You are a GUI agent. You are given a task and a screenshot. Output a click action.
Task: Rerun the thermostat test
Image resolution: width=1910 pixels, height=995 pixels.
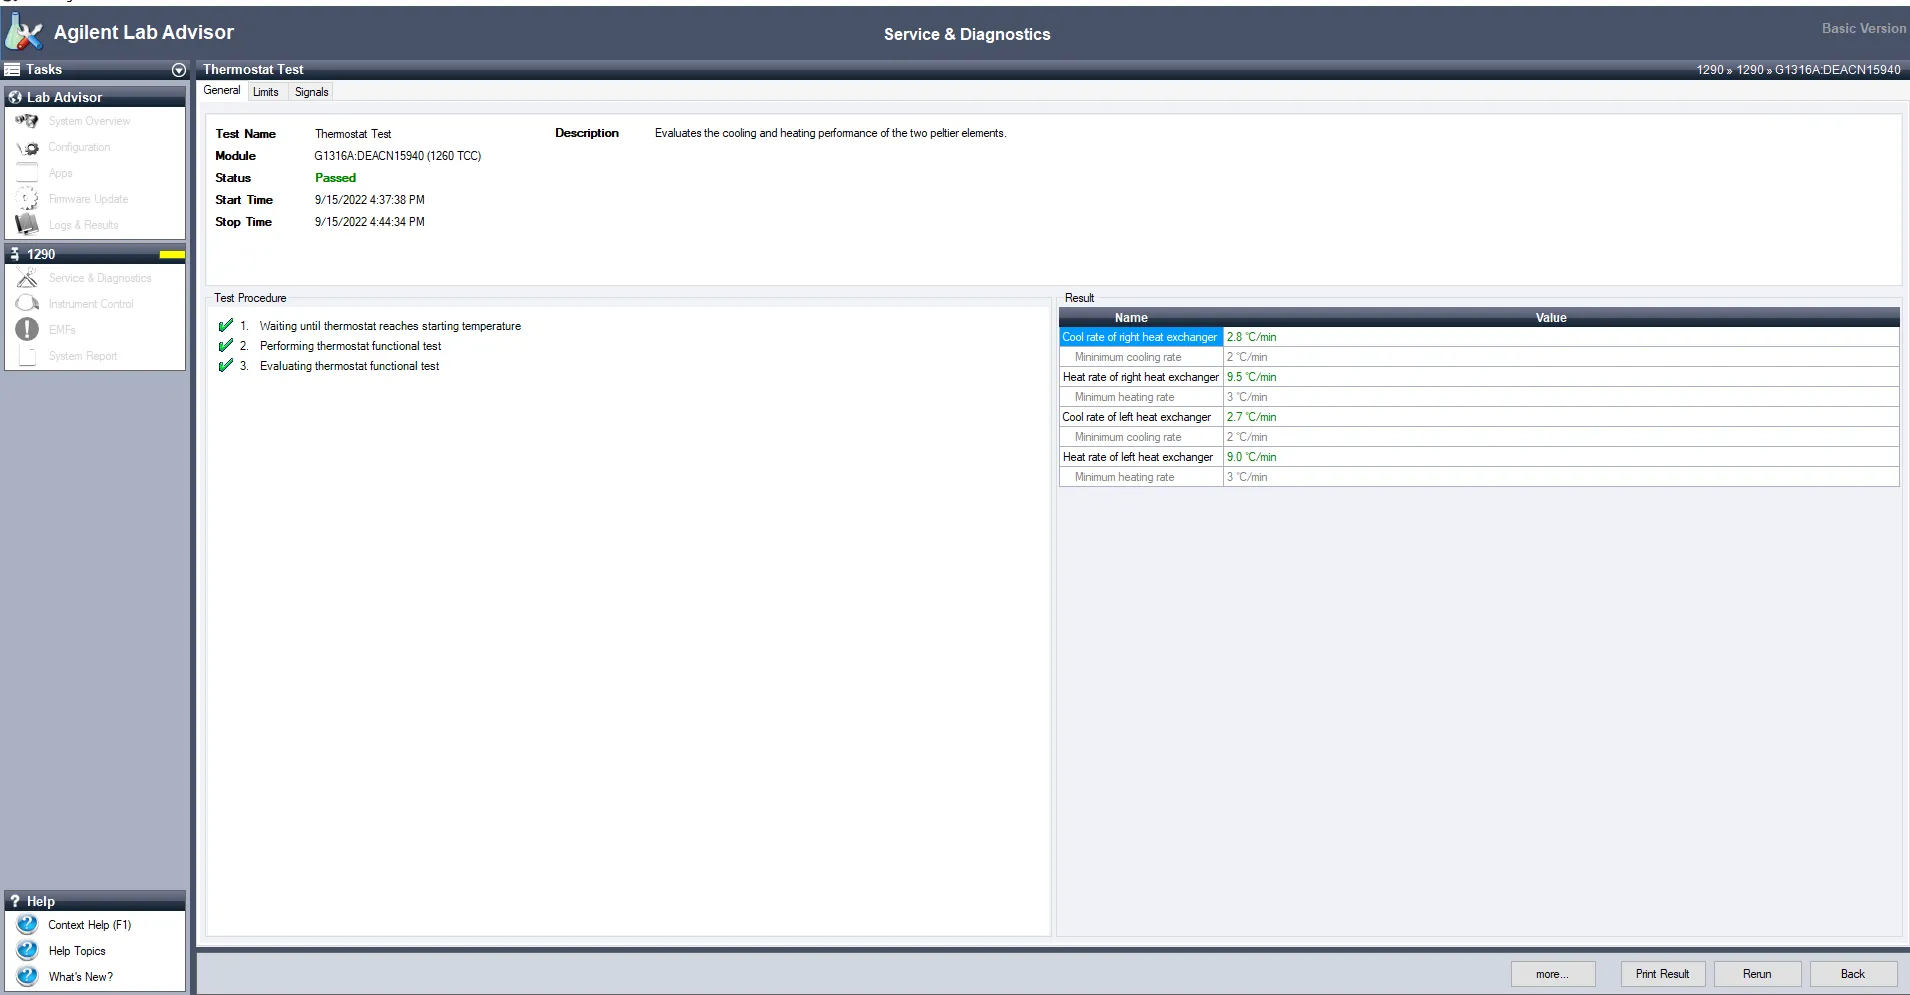[1757, 974]
